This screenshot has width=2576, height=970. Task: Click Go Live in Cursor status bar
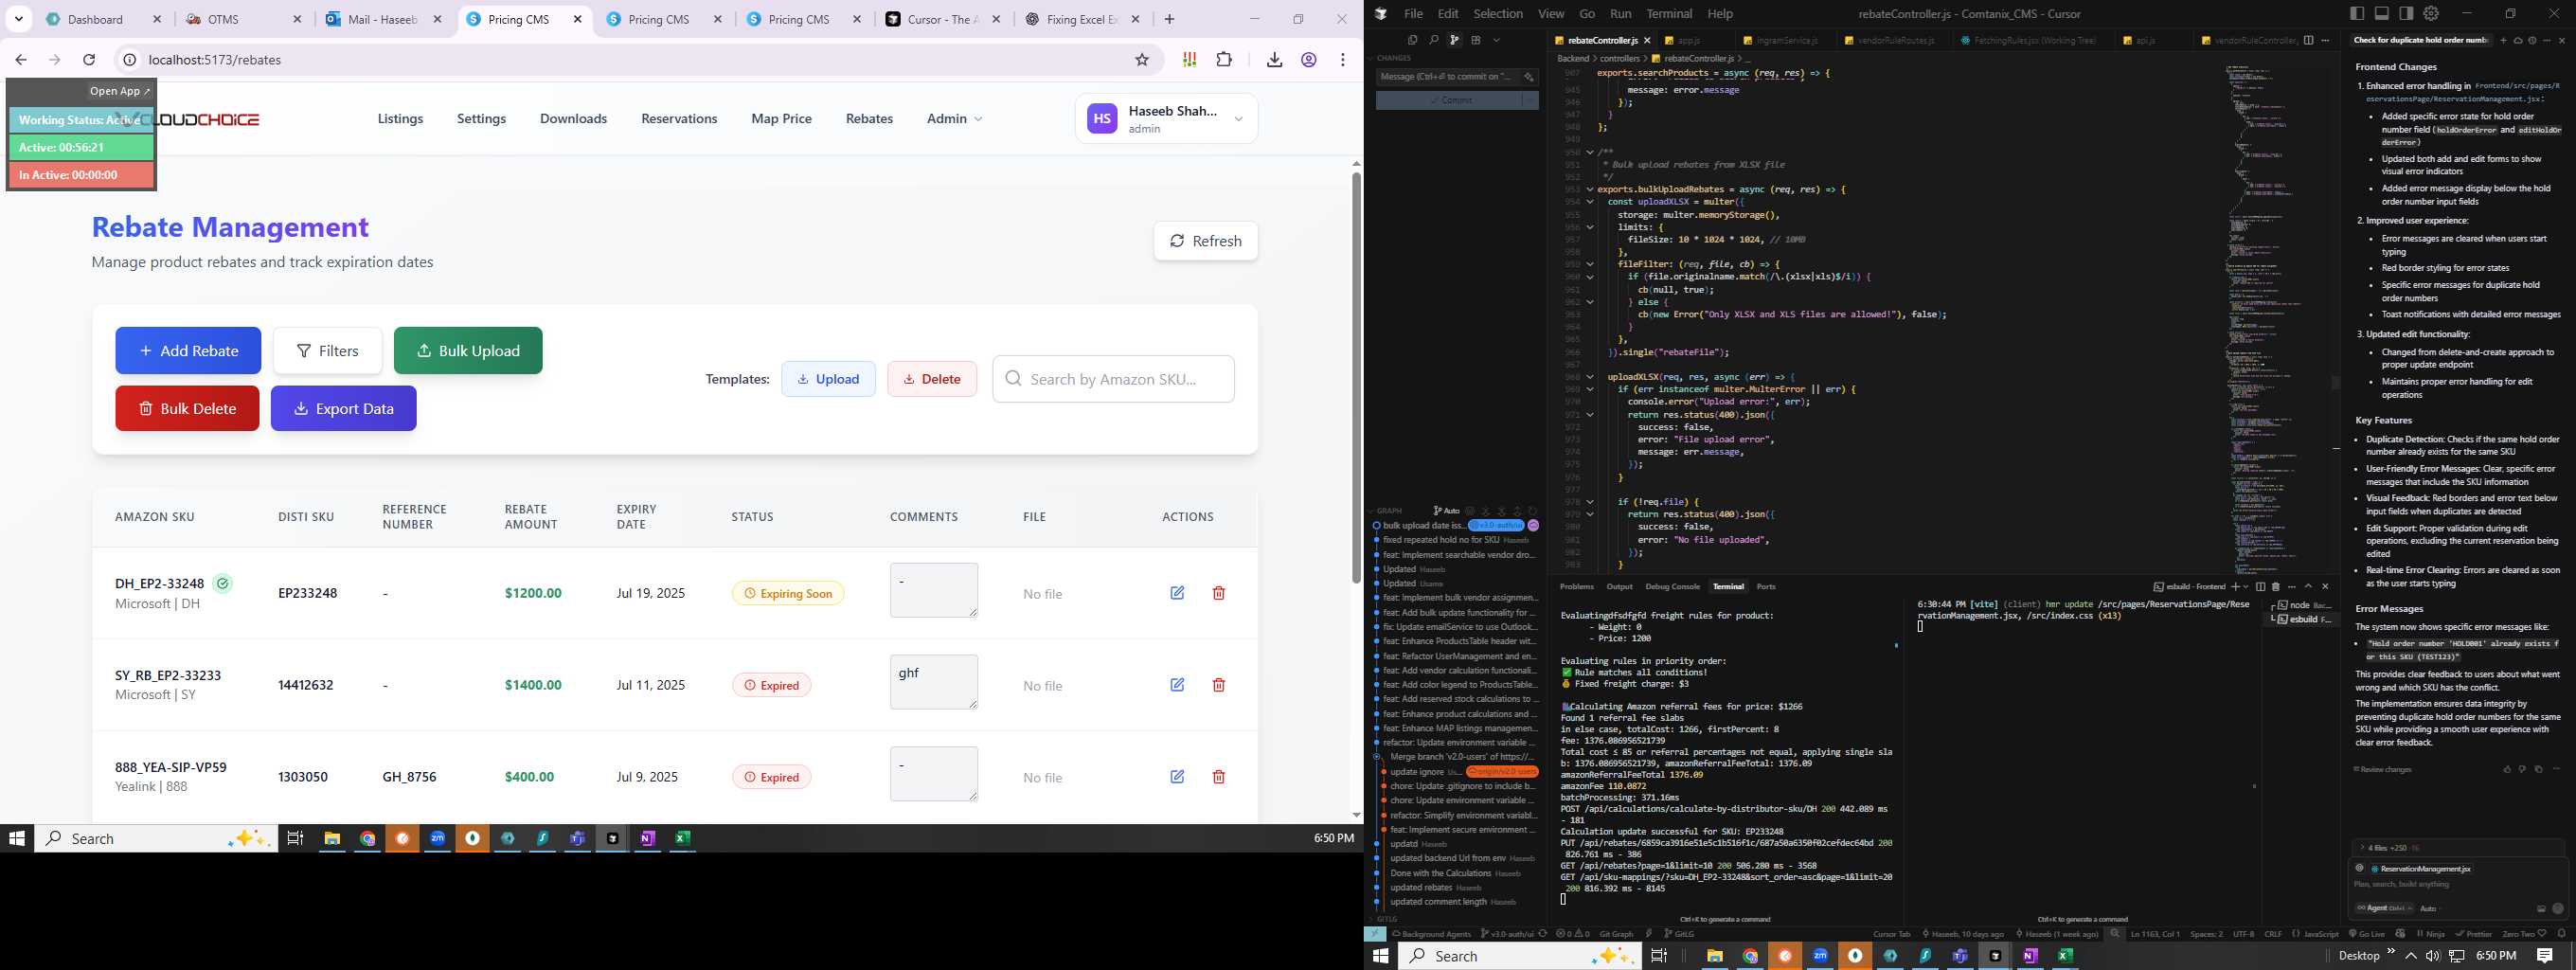2368,934
